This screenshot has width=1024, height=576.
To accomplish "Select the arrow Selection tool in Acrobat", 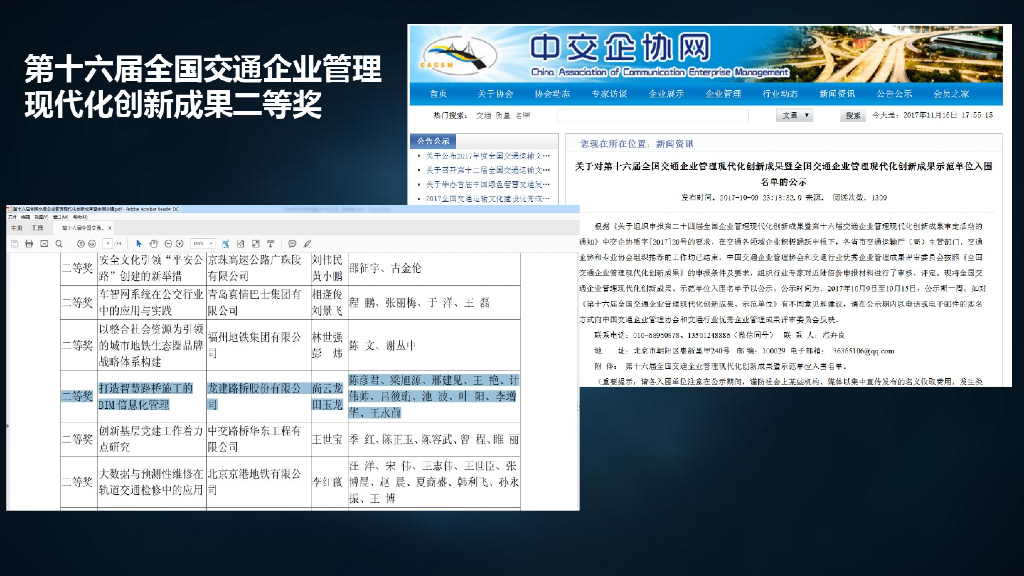I will click(x=138, y=244).
